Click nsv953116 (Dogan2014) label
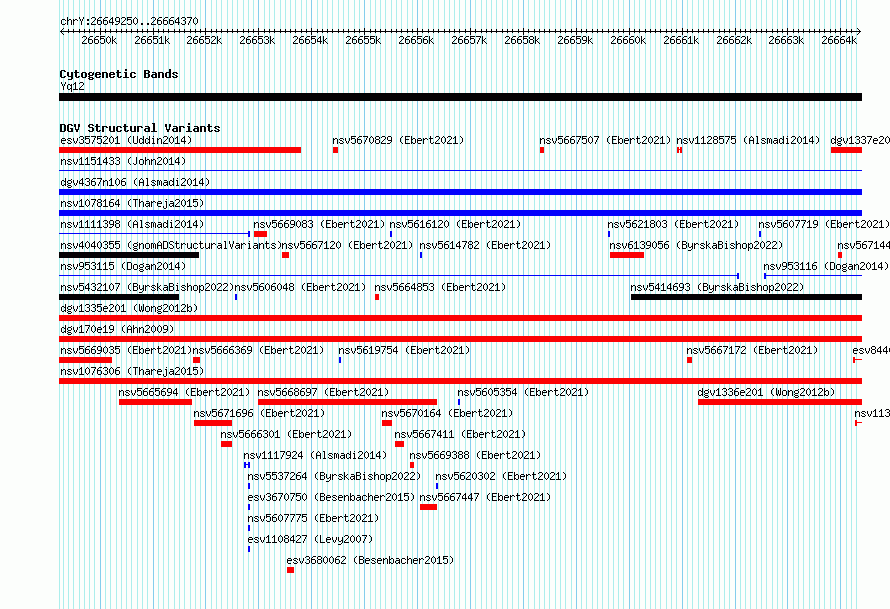This screenshot has width=890, height=609. coord(826,266)
